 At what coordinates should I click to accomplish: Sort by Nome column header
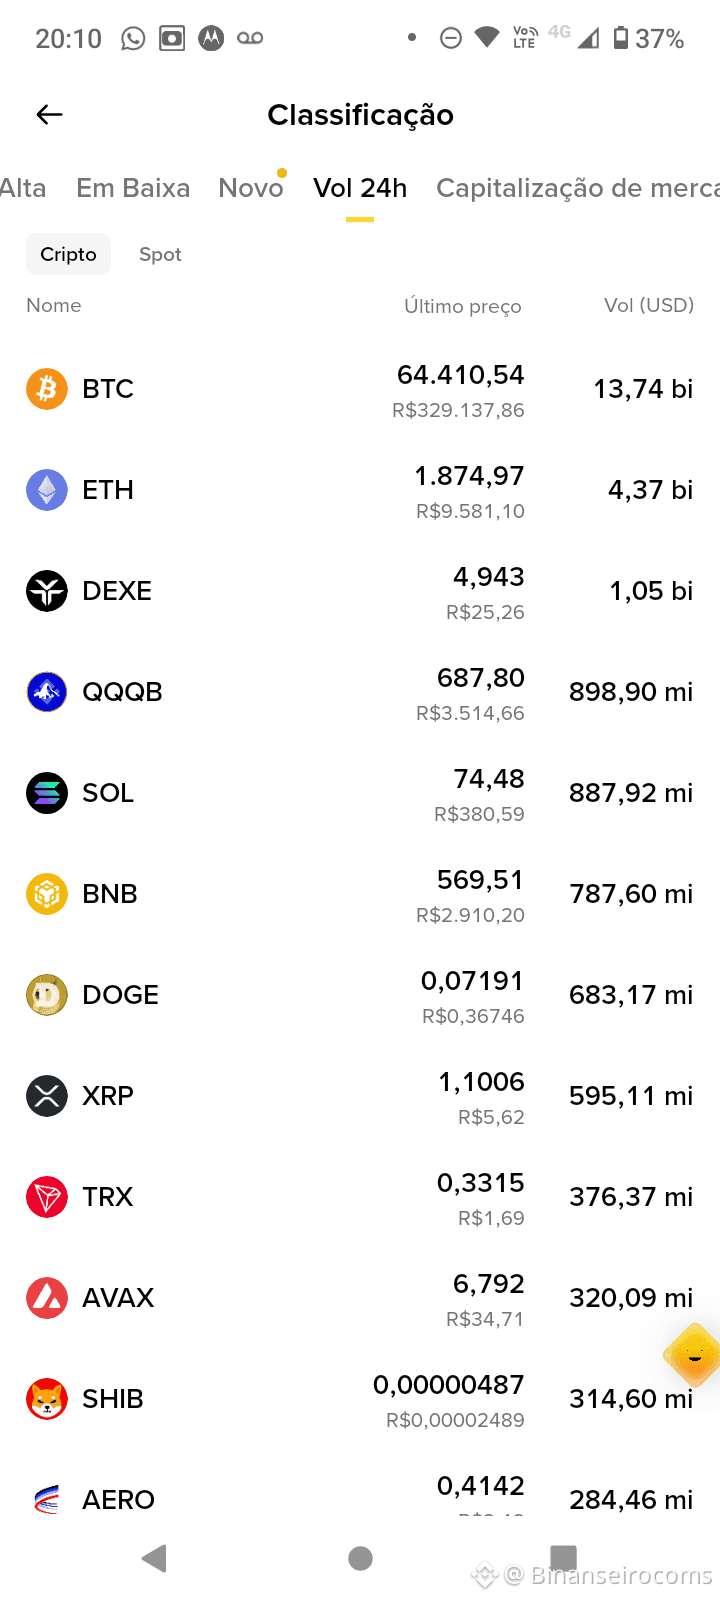tap(54, 305)
